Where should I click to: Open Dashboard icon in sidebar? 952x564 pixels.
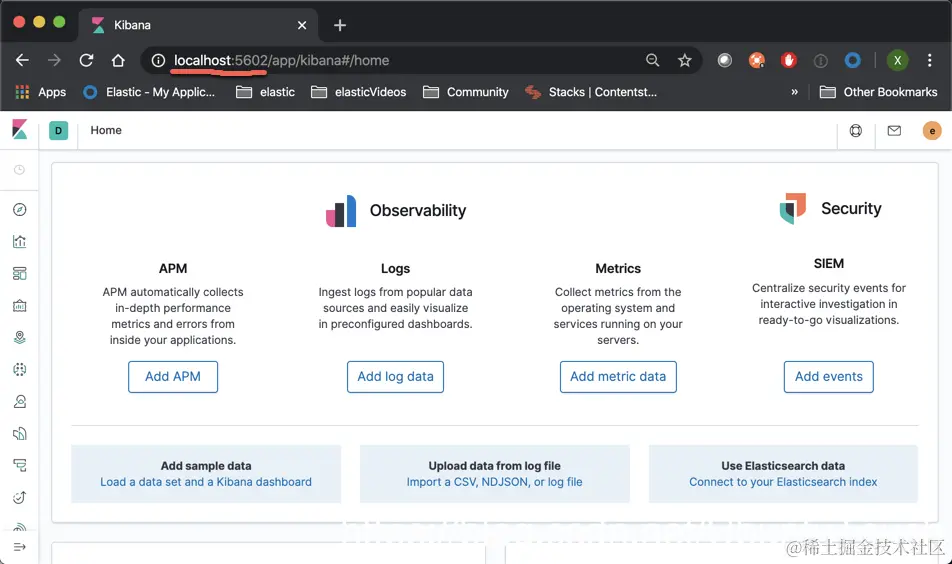(19, 274)
